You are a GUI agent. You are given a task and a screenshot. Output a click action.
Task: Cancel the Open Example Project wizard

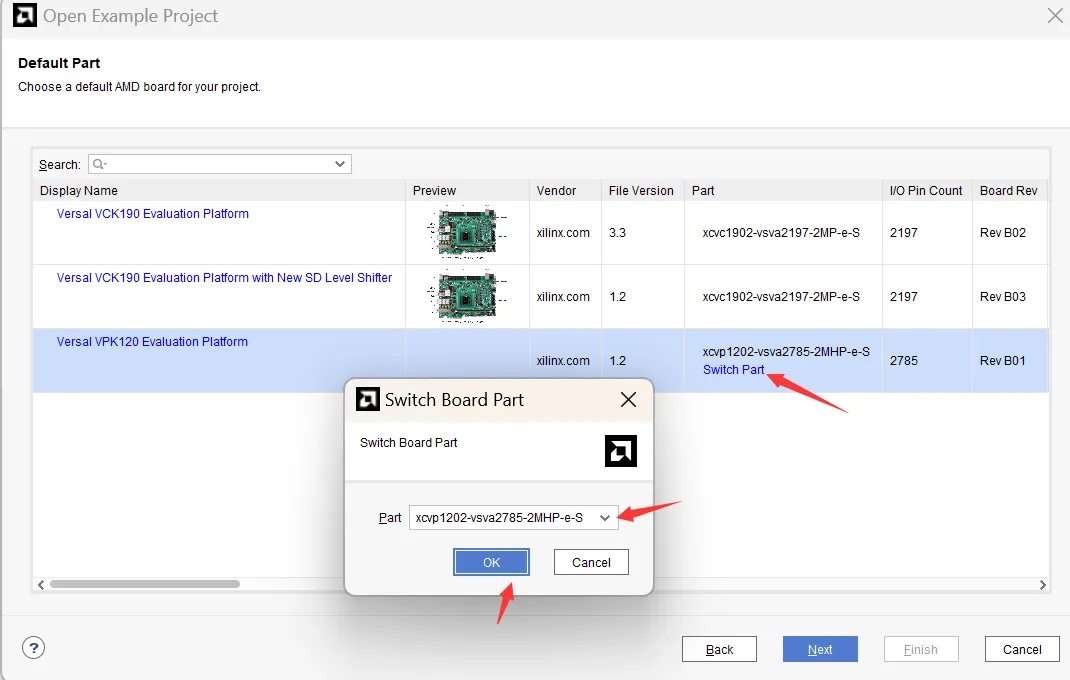1021,649
